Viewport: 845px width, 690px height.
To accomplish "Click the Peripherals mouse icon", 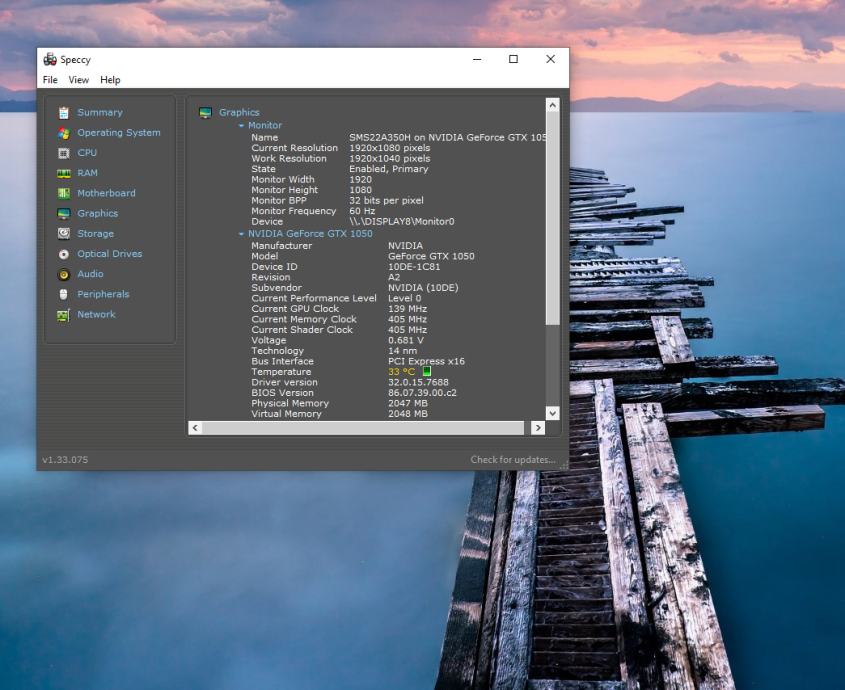I will pos(64,294).
